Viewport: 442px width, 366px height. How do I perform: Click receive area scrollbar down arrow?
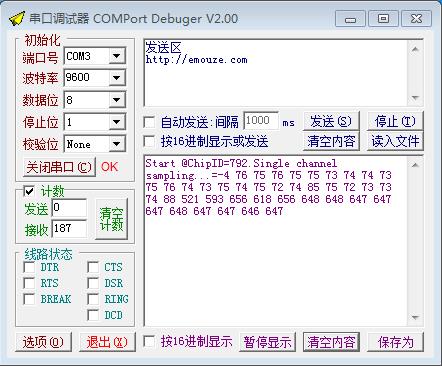pyautogui.click(x=415, y=317)
